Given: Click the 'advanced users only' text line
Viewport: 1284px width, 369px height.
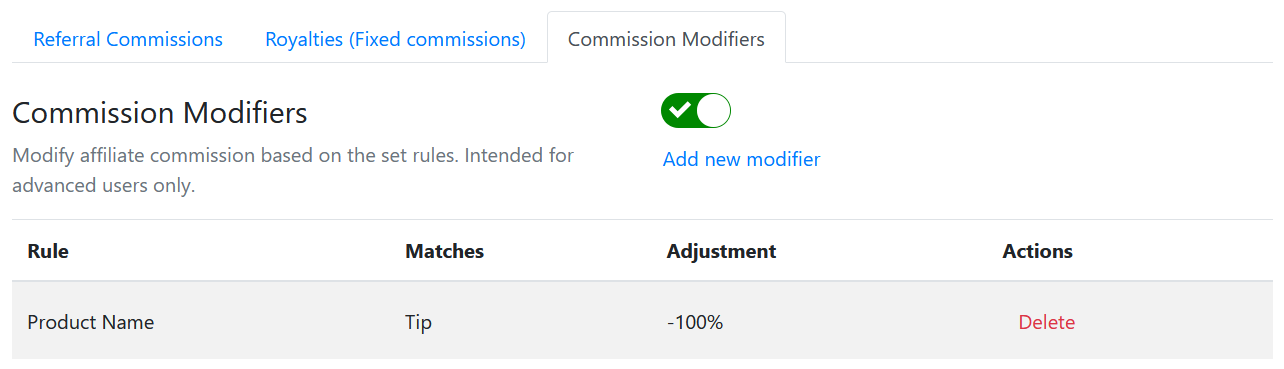Looking at the screenshot, I should pos(103,186).
